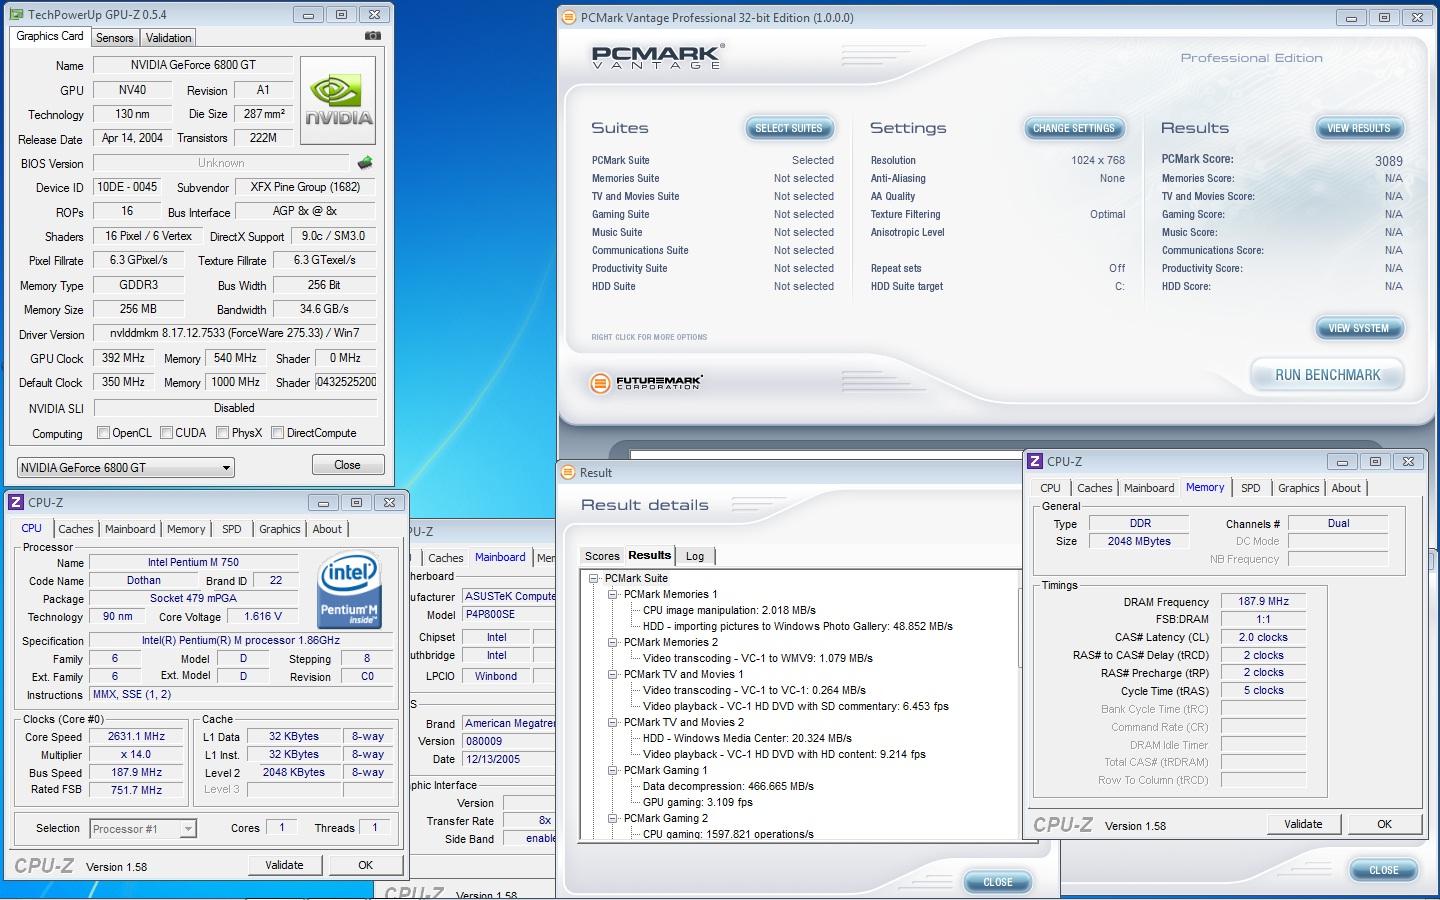Open the Validation tab in GPU-Z
The image size is (1440, 900).
[x=168, y=38]
